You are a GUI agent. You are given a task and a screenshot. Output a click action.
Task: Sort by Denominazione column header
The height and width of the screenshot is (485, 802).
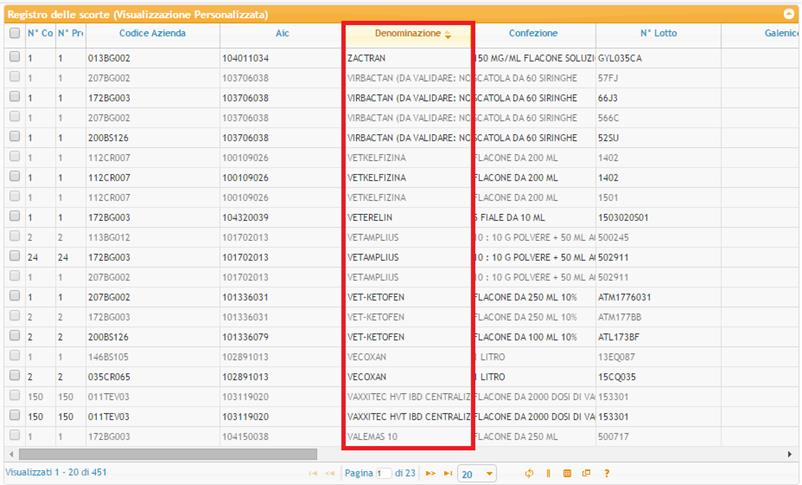pos(407,33)
